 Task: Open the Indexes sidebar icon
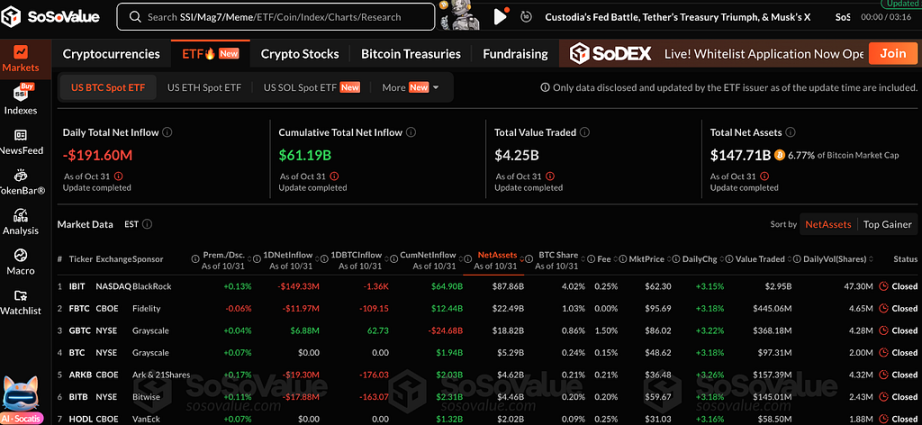(21, 100)
